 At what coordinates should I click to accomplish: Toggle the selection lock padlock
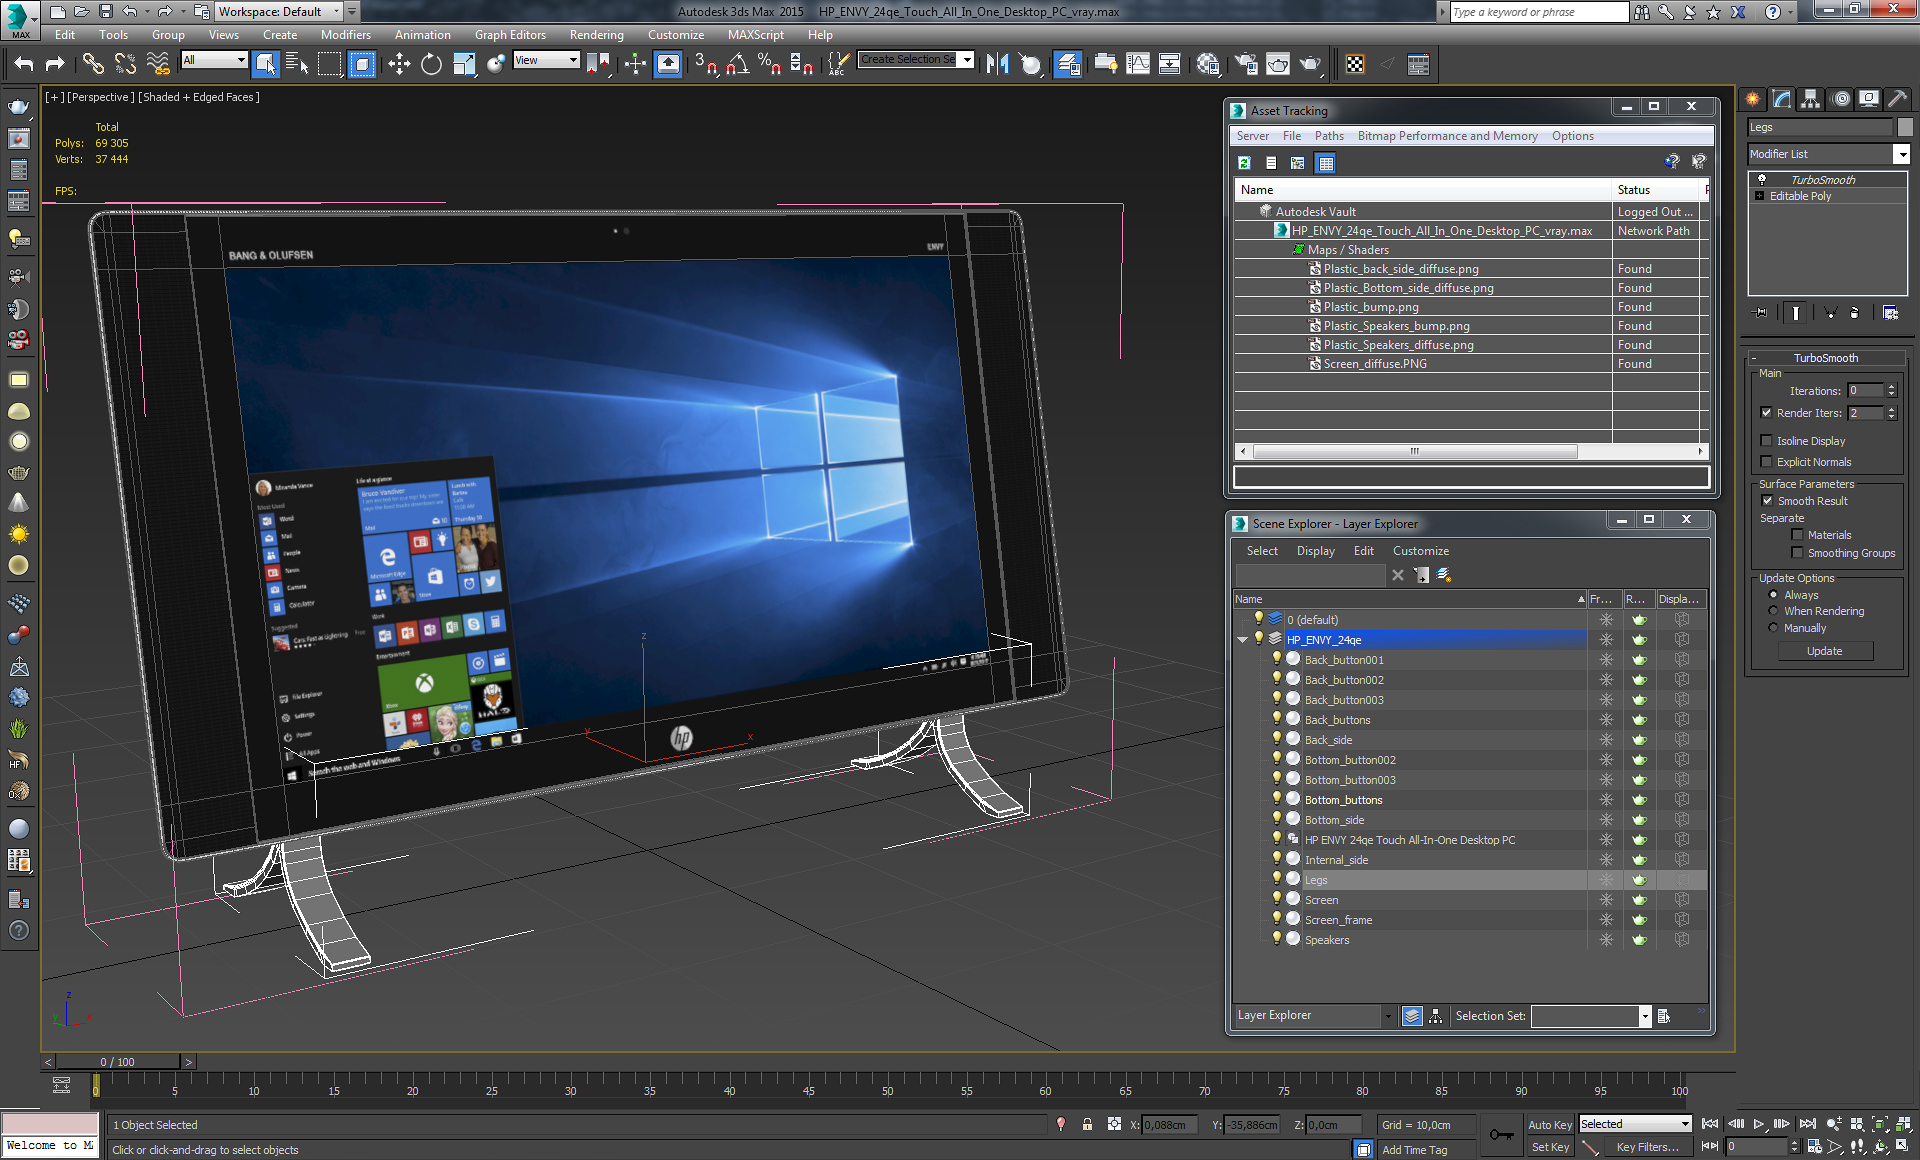pyautogui.click(x=1087, y=1125)
